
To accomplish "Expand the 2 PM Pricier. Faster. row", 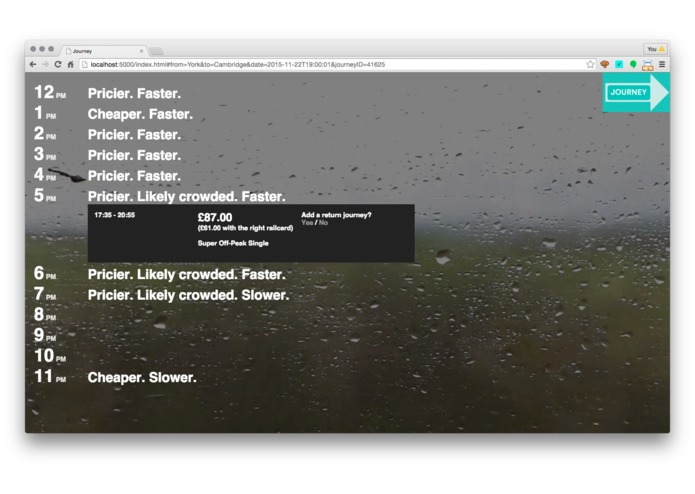I will point(134,135).
